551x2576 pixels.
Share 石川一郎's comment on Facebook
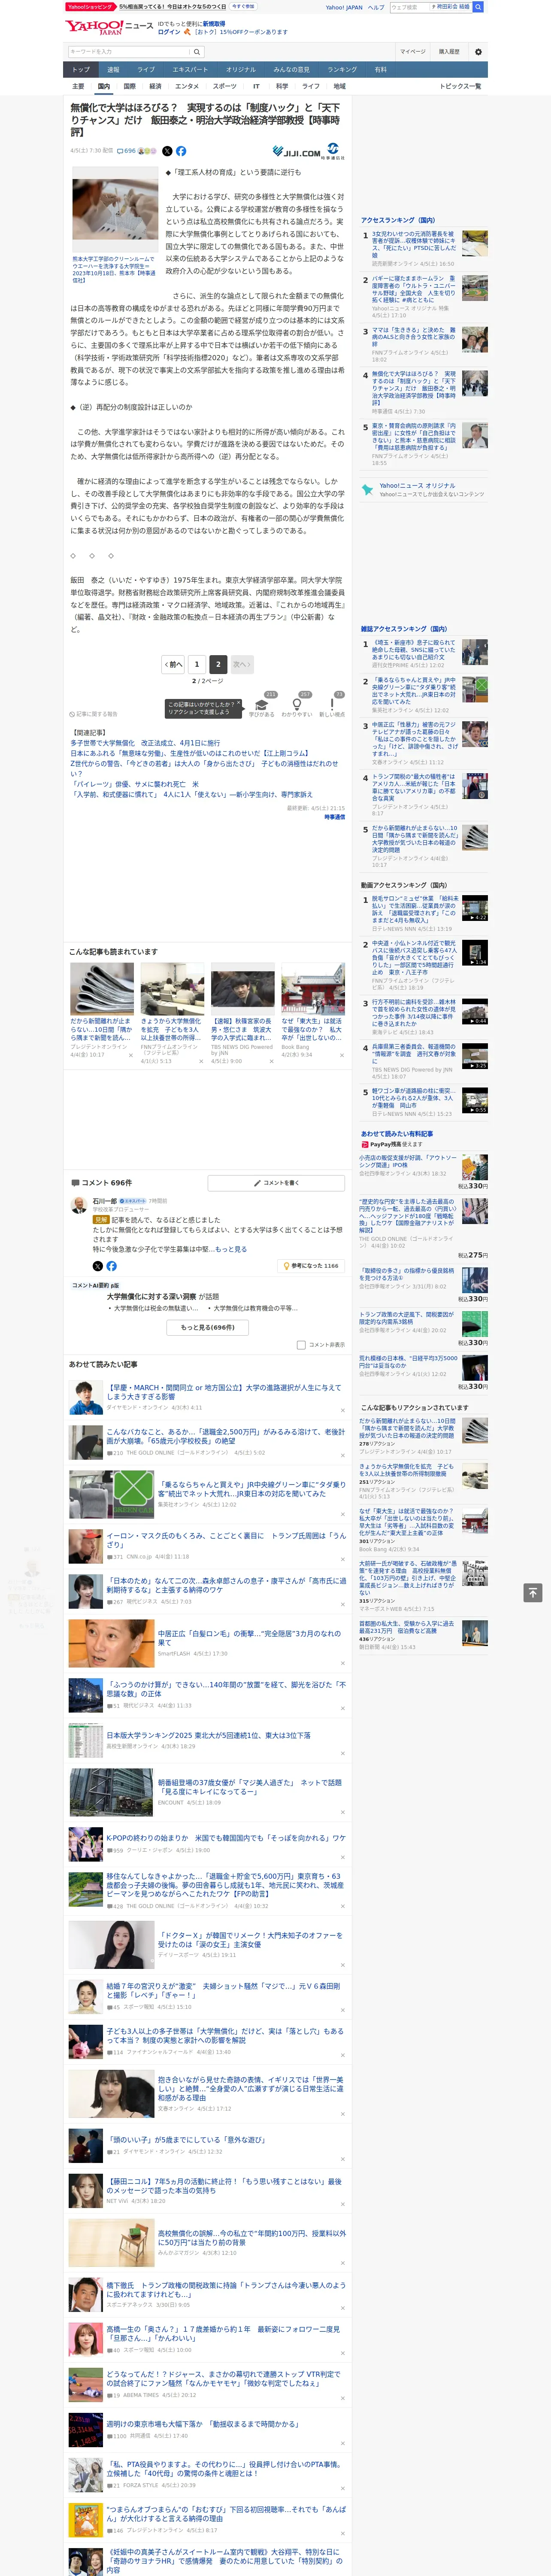pos(111,1266)
